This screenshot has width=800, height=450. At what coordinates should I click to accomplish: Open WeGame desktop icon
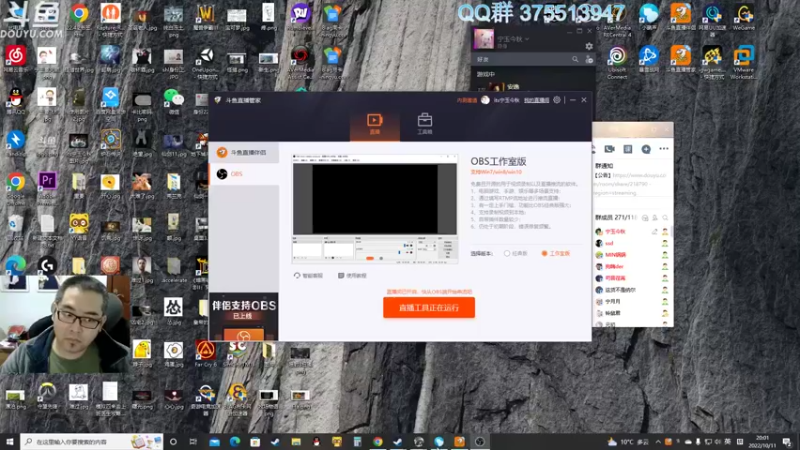(x=743, y=17)
